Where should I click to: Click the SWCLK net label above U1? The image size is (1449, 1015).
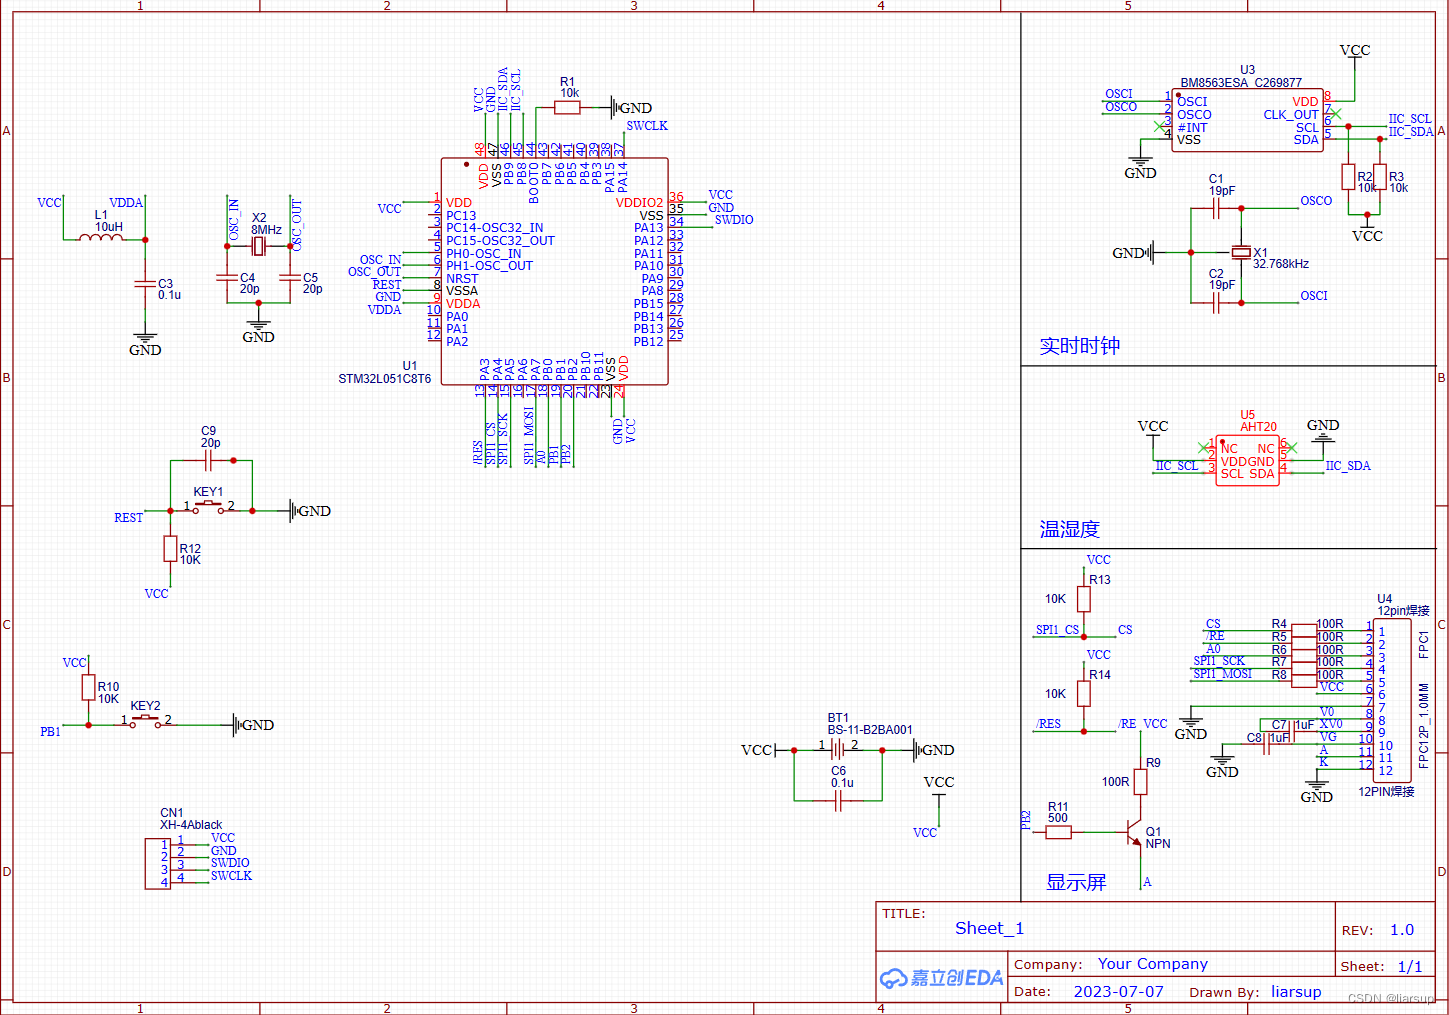click(646, 126)
